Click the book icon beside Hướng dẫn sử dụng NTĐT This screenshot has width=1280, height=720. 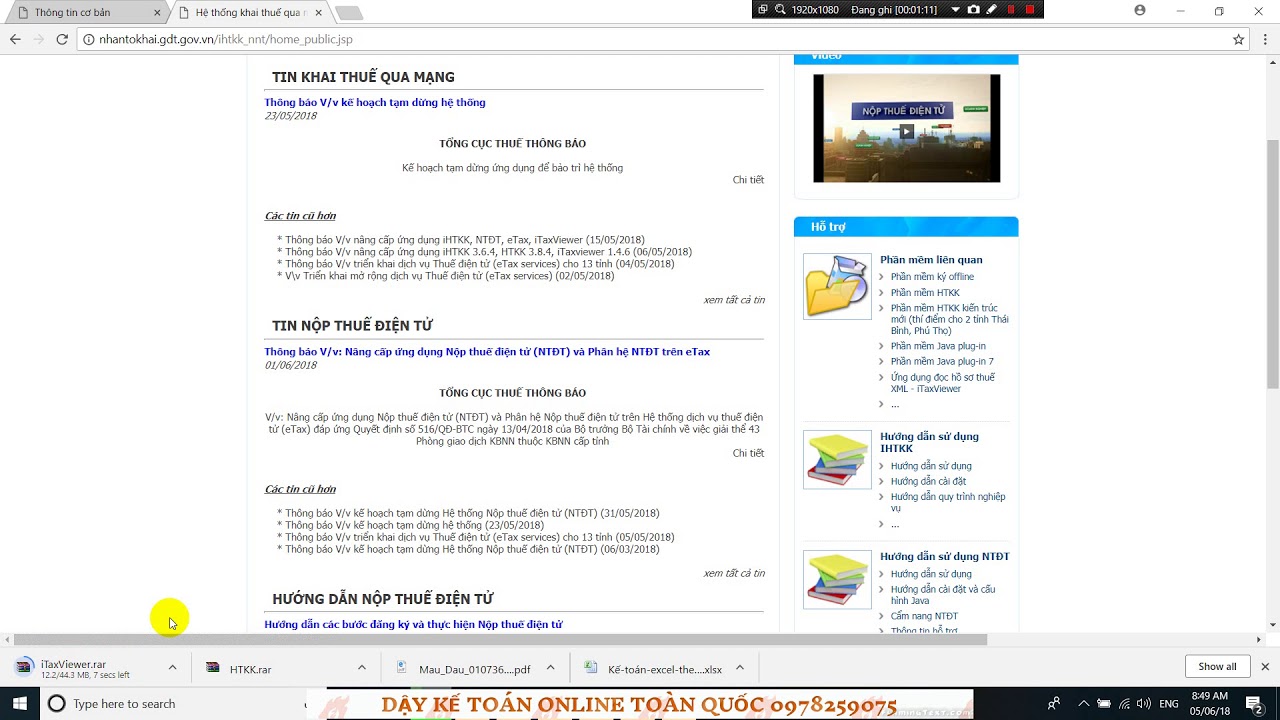837,579
